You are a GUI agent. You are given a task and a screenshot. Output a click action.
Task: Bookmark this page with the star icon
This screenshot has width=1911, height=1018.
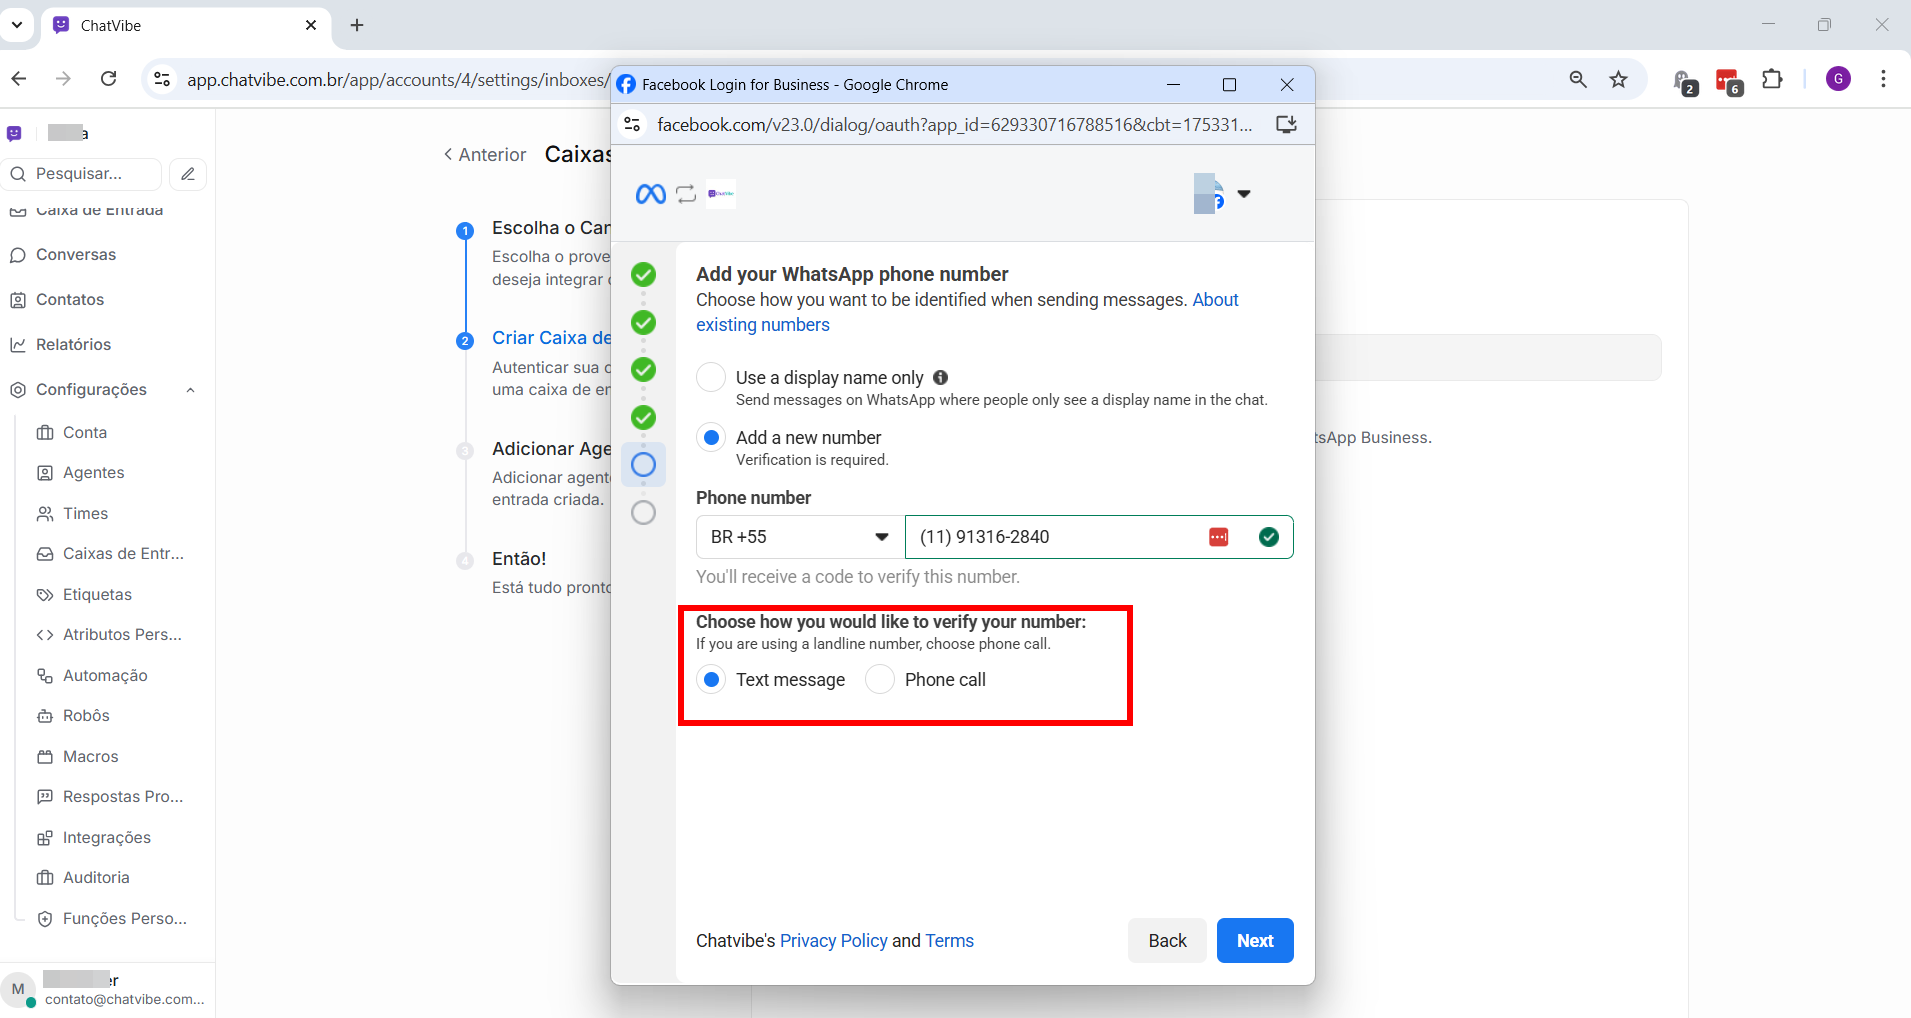point(1619,79)
